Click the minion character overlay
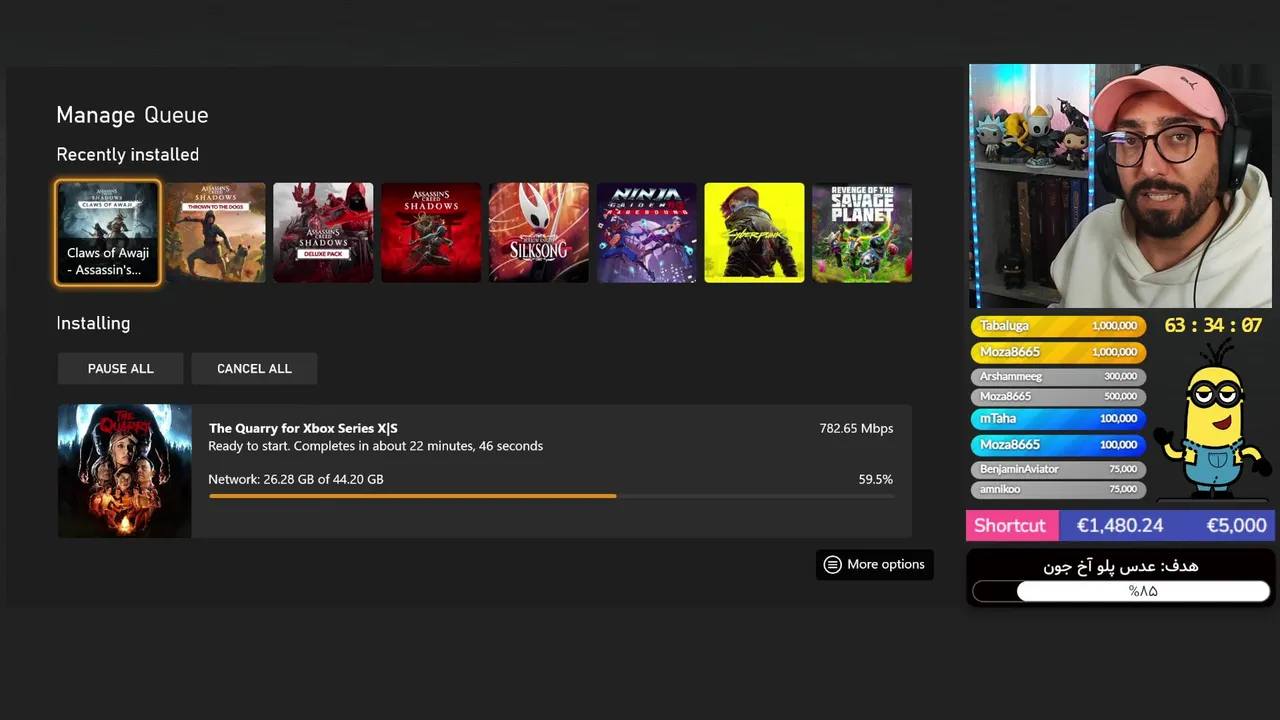This screenshot has height=720, width=1280. [x=1212, y=420]
